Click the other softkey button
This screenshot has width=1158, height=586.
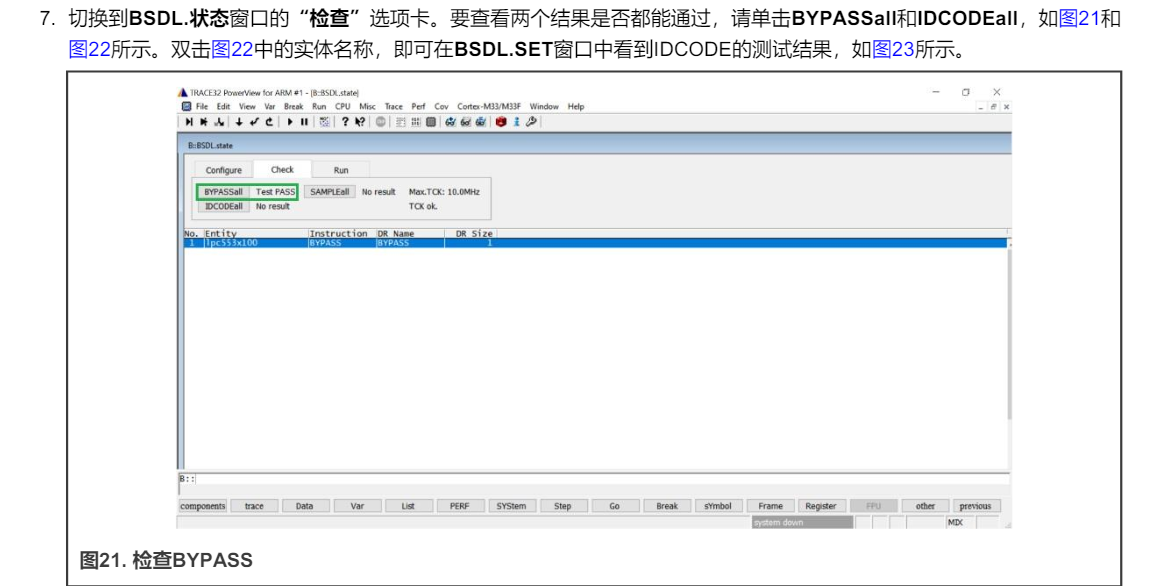pyautogui.click(x=925, y=506)
